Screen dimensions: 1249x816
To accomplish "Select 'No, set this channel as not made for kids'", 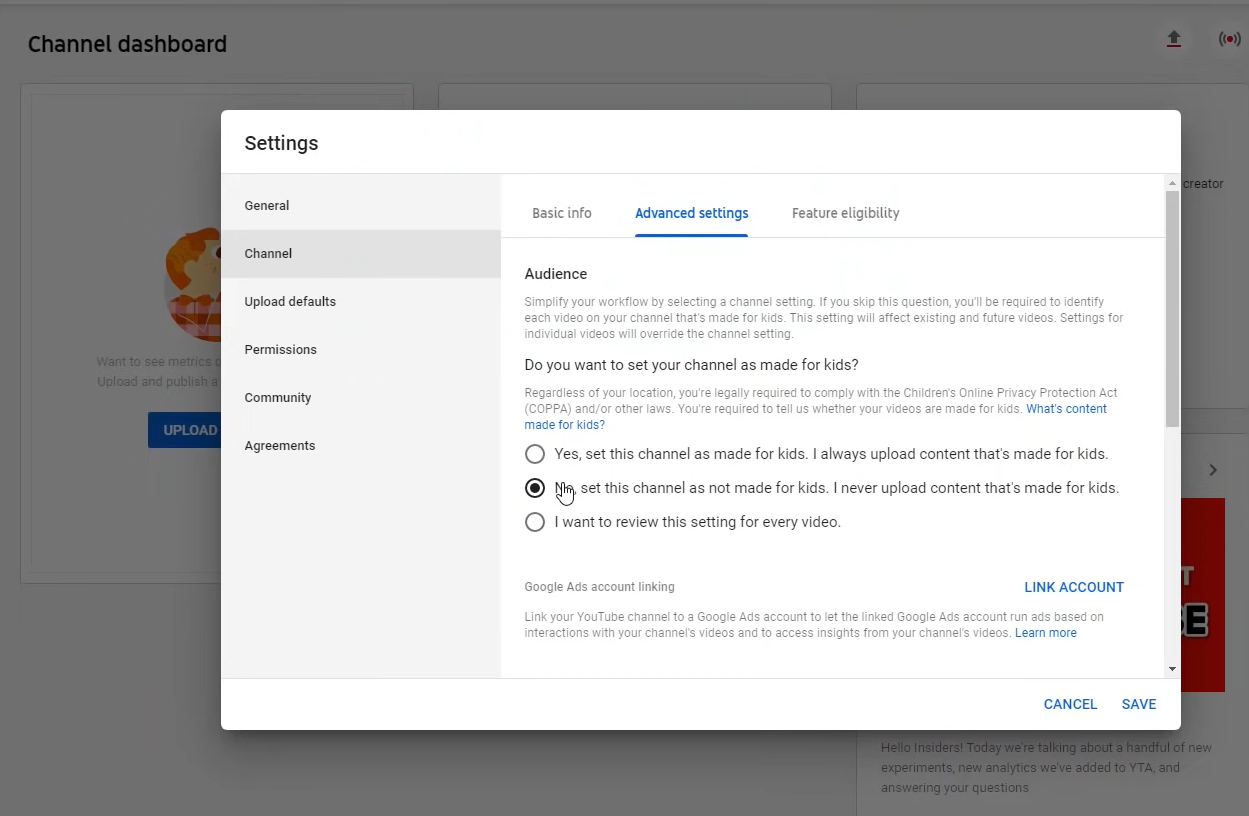I will [535, 488].
